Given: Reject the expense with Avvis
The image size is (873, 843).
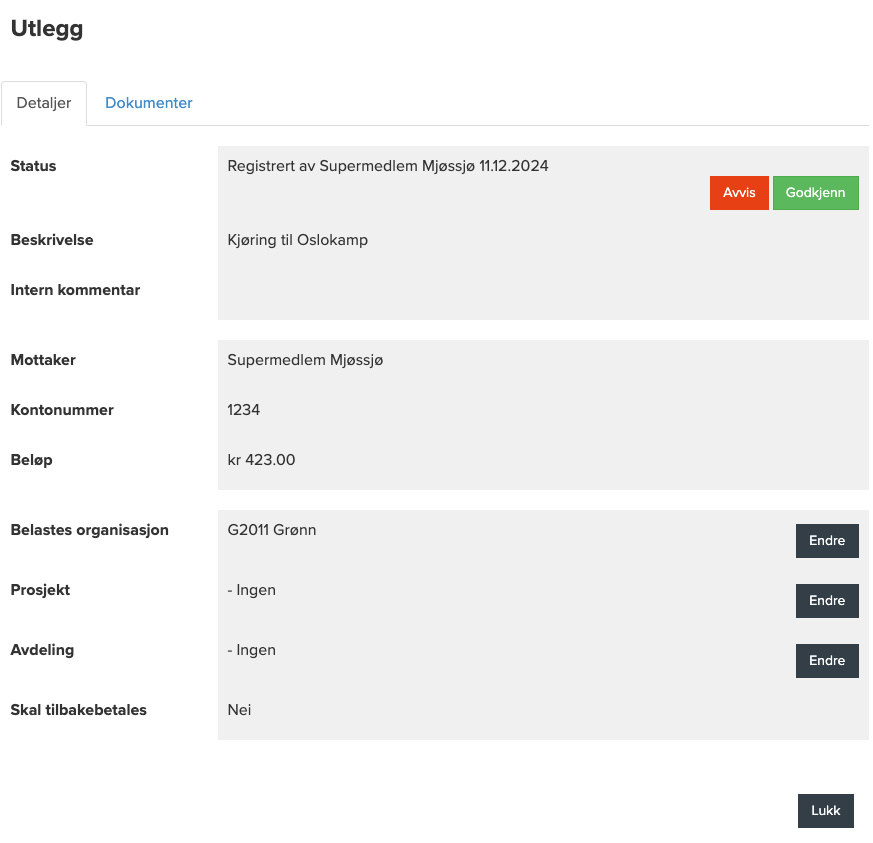Looking at the screenshot, I should point(739,193).
